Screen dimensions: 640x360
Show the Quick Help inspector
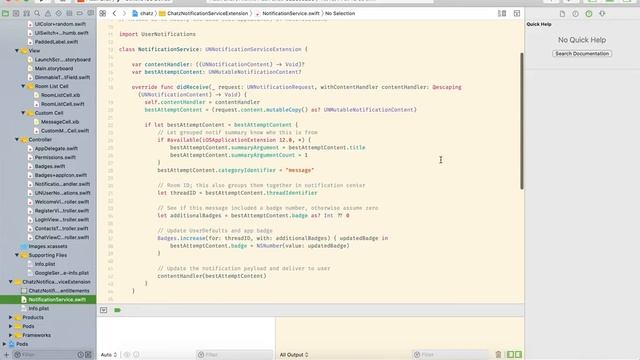pos(589,14)
